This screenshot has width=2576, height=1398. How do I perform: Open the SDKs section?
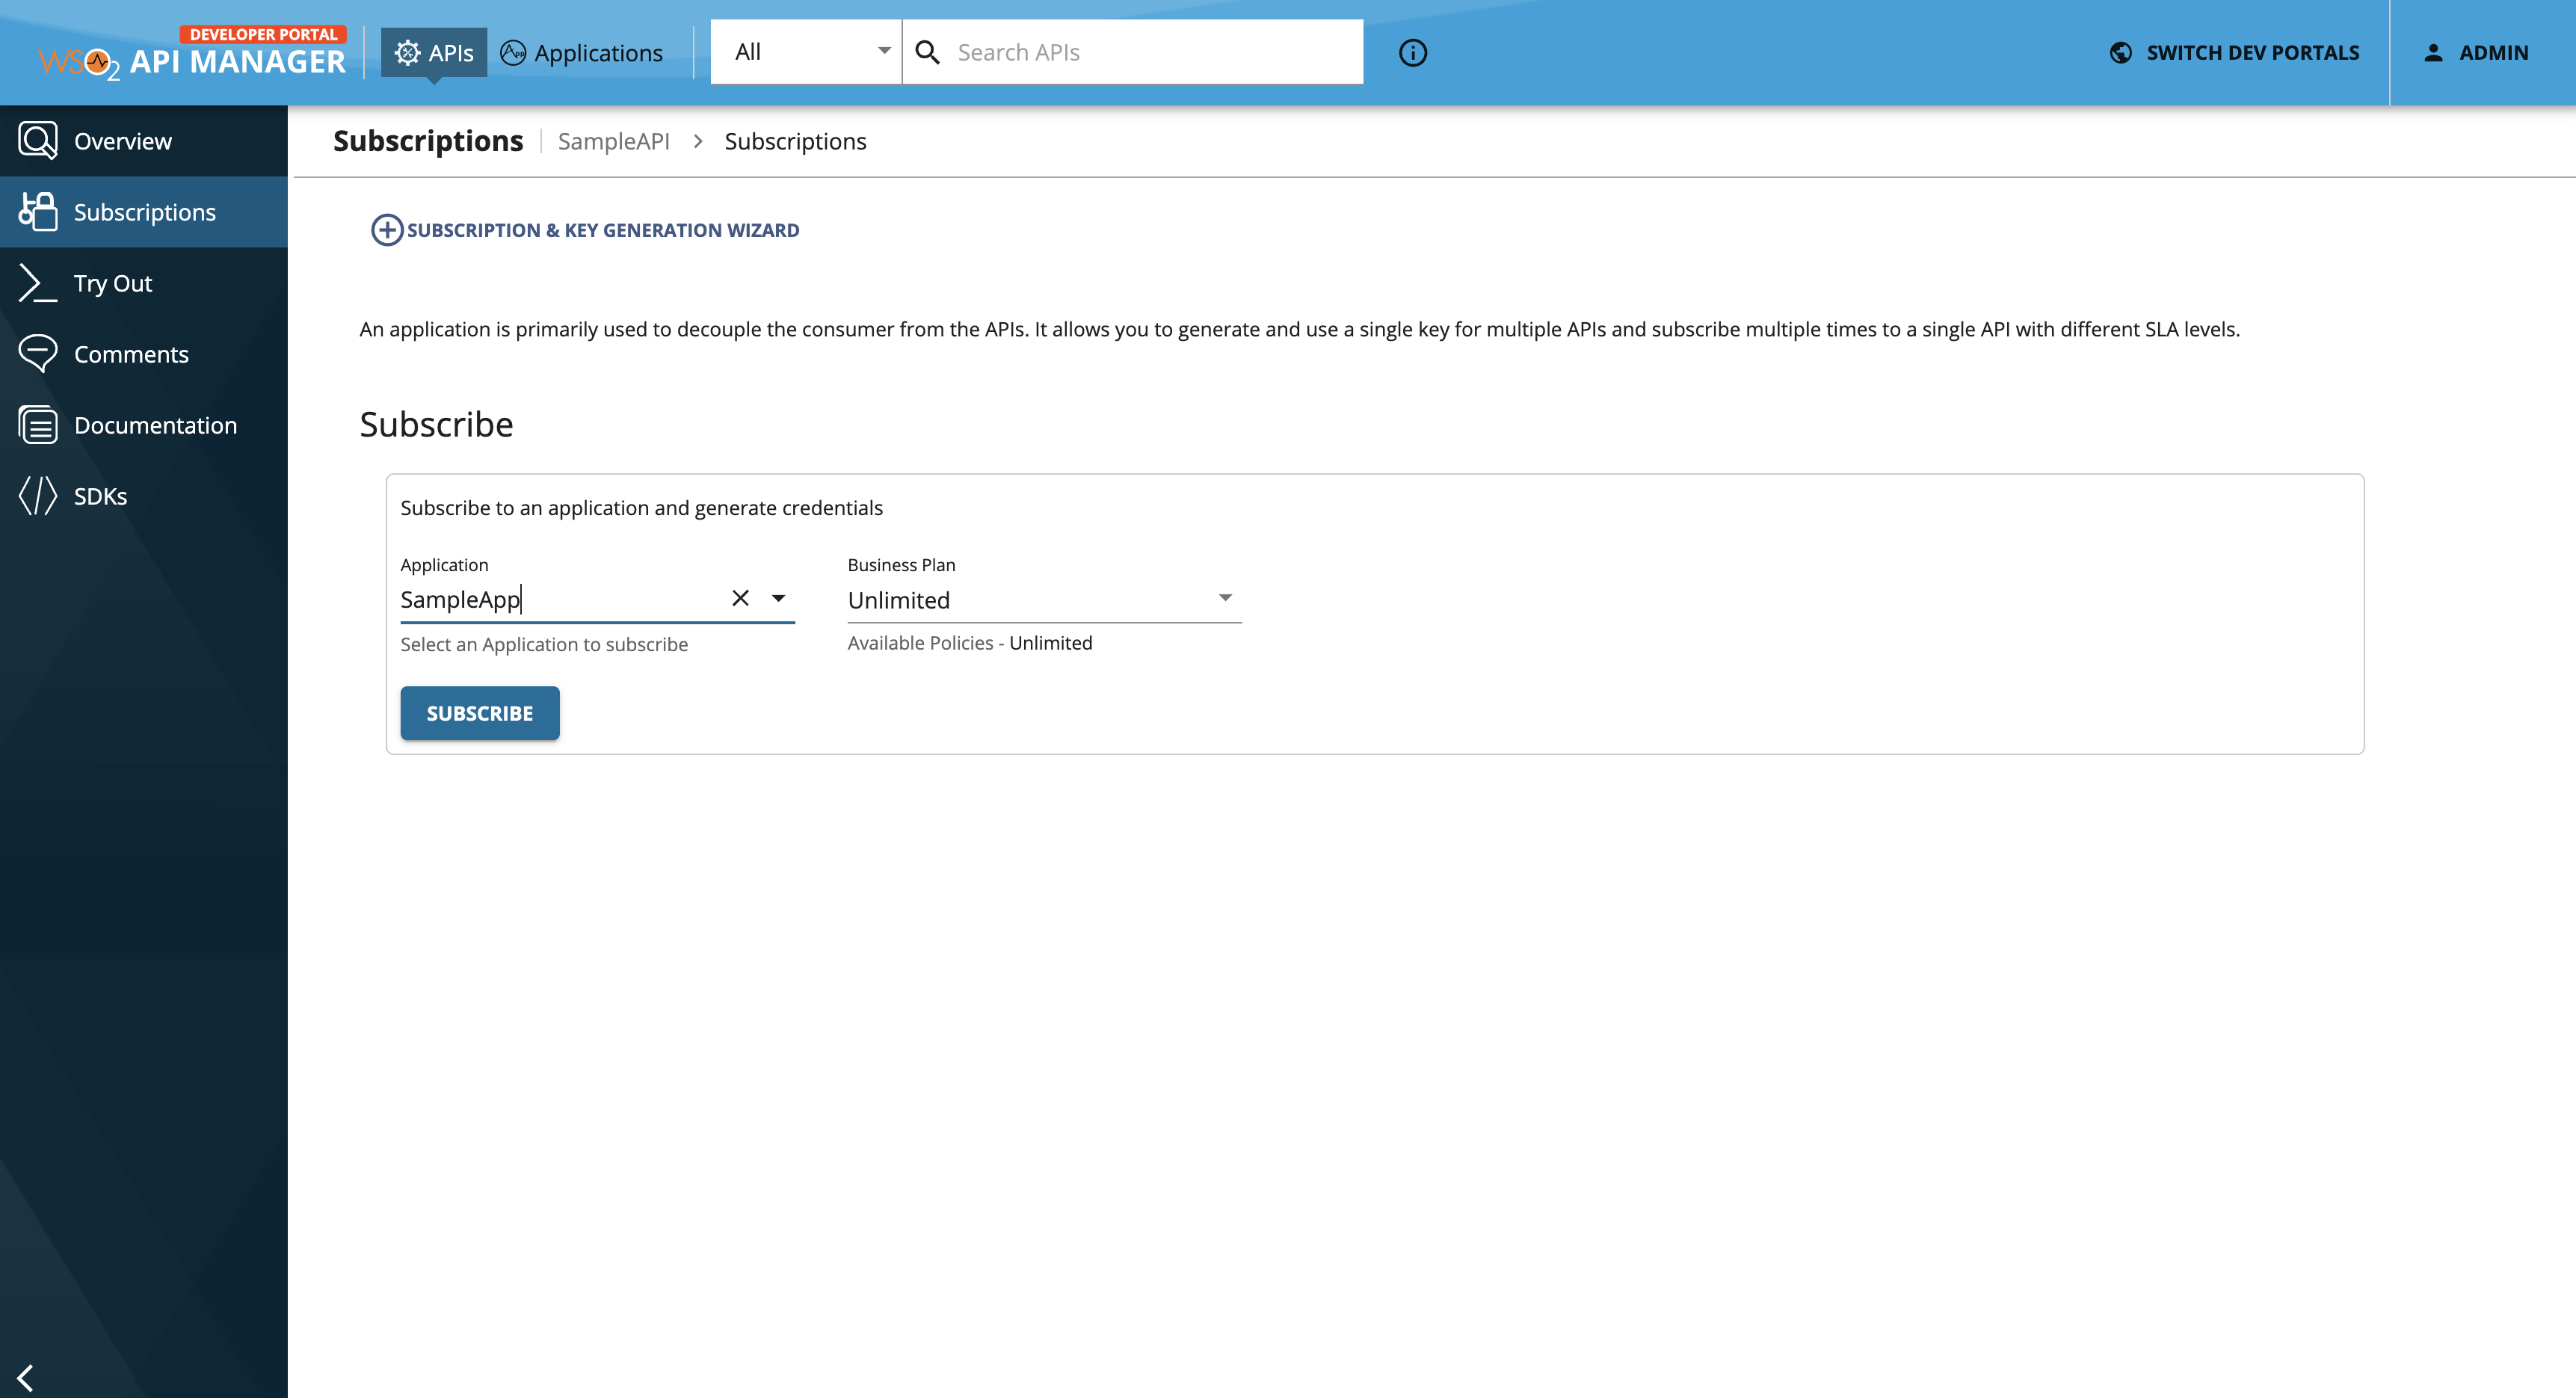[x=100, y=495]
